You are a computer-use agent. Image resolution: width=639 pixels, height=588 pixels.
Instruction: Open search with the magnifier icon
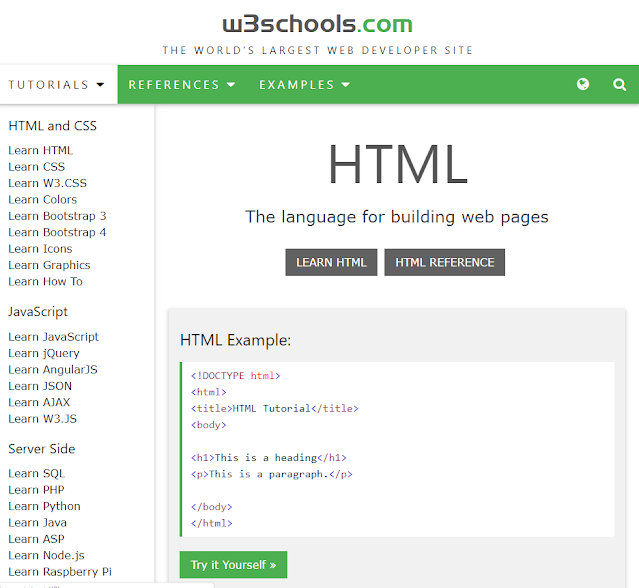(619, 85)
